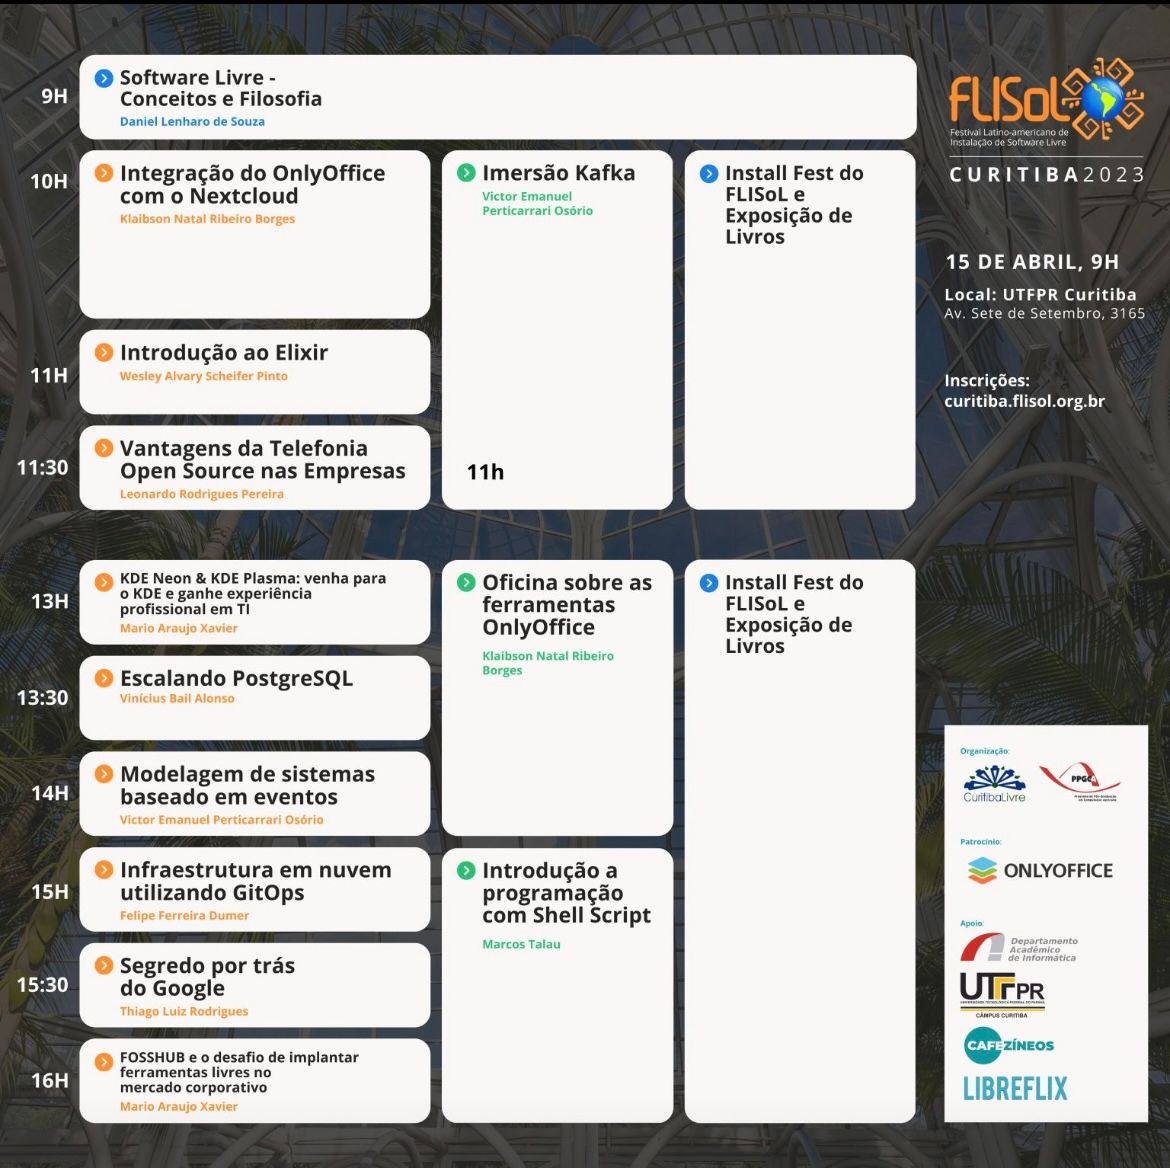Click the "11:30" time label
Image resolution: width=1170 pixels, height=1168 pixels.
pyautogui.click(x=43, y=467)
